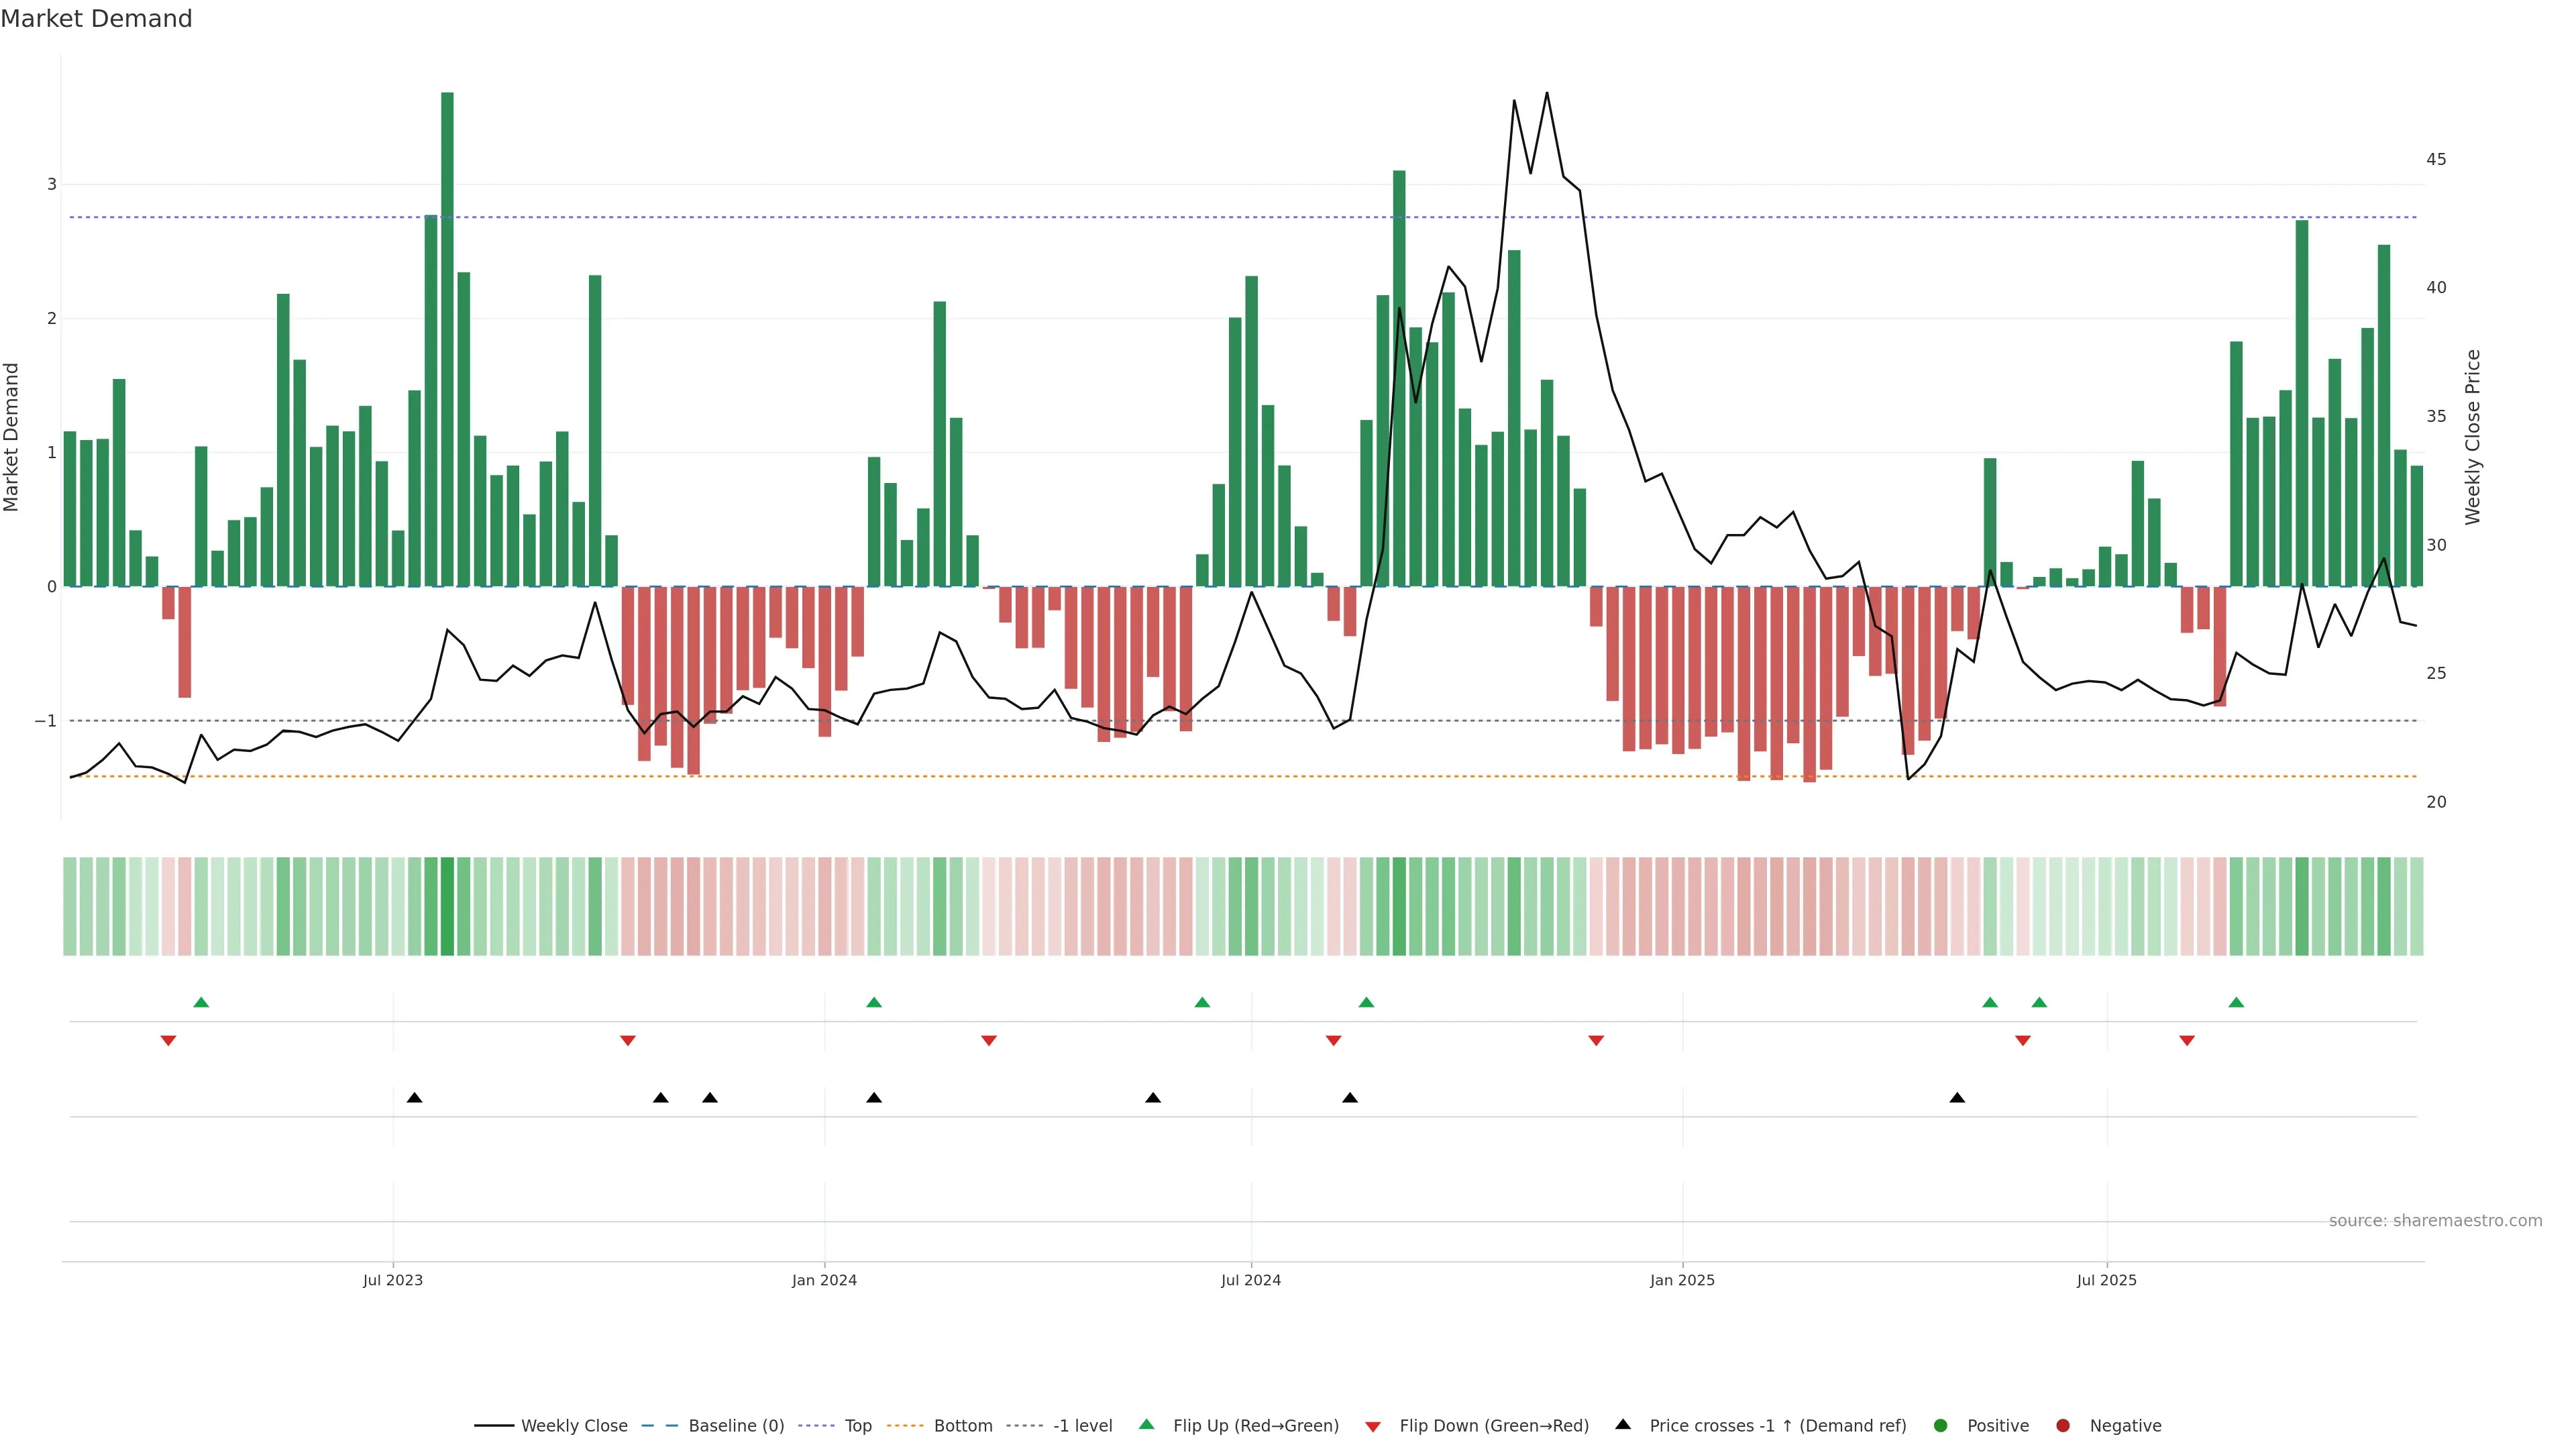This screenshot has width=2576, height=1449.
Task: Click the black Price crosses -1 legend triangle
Action: pos(1623,1425)
